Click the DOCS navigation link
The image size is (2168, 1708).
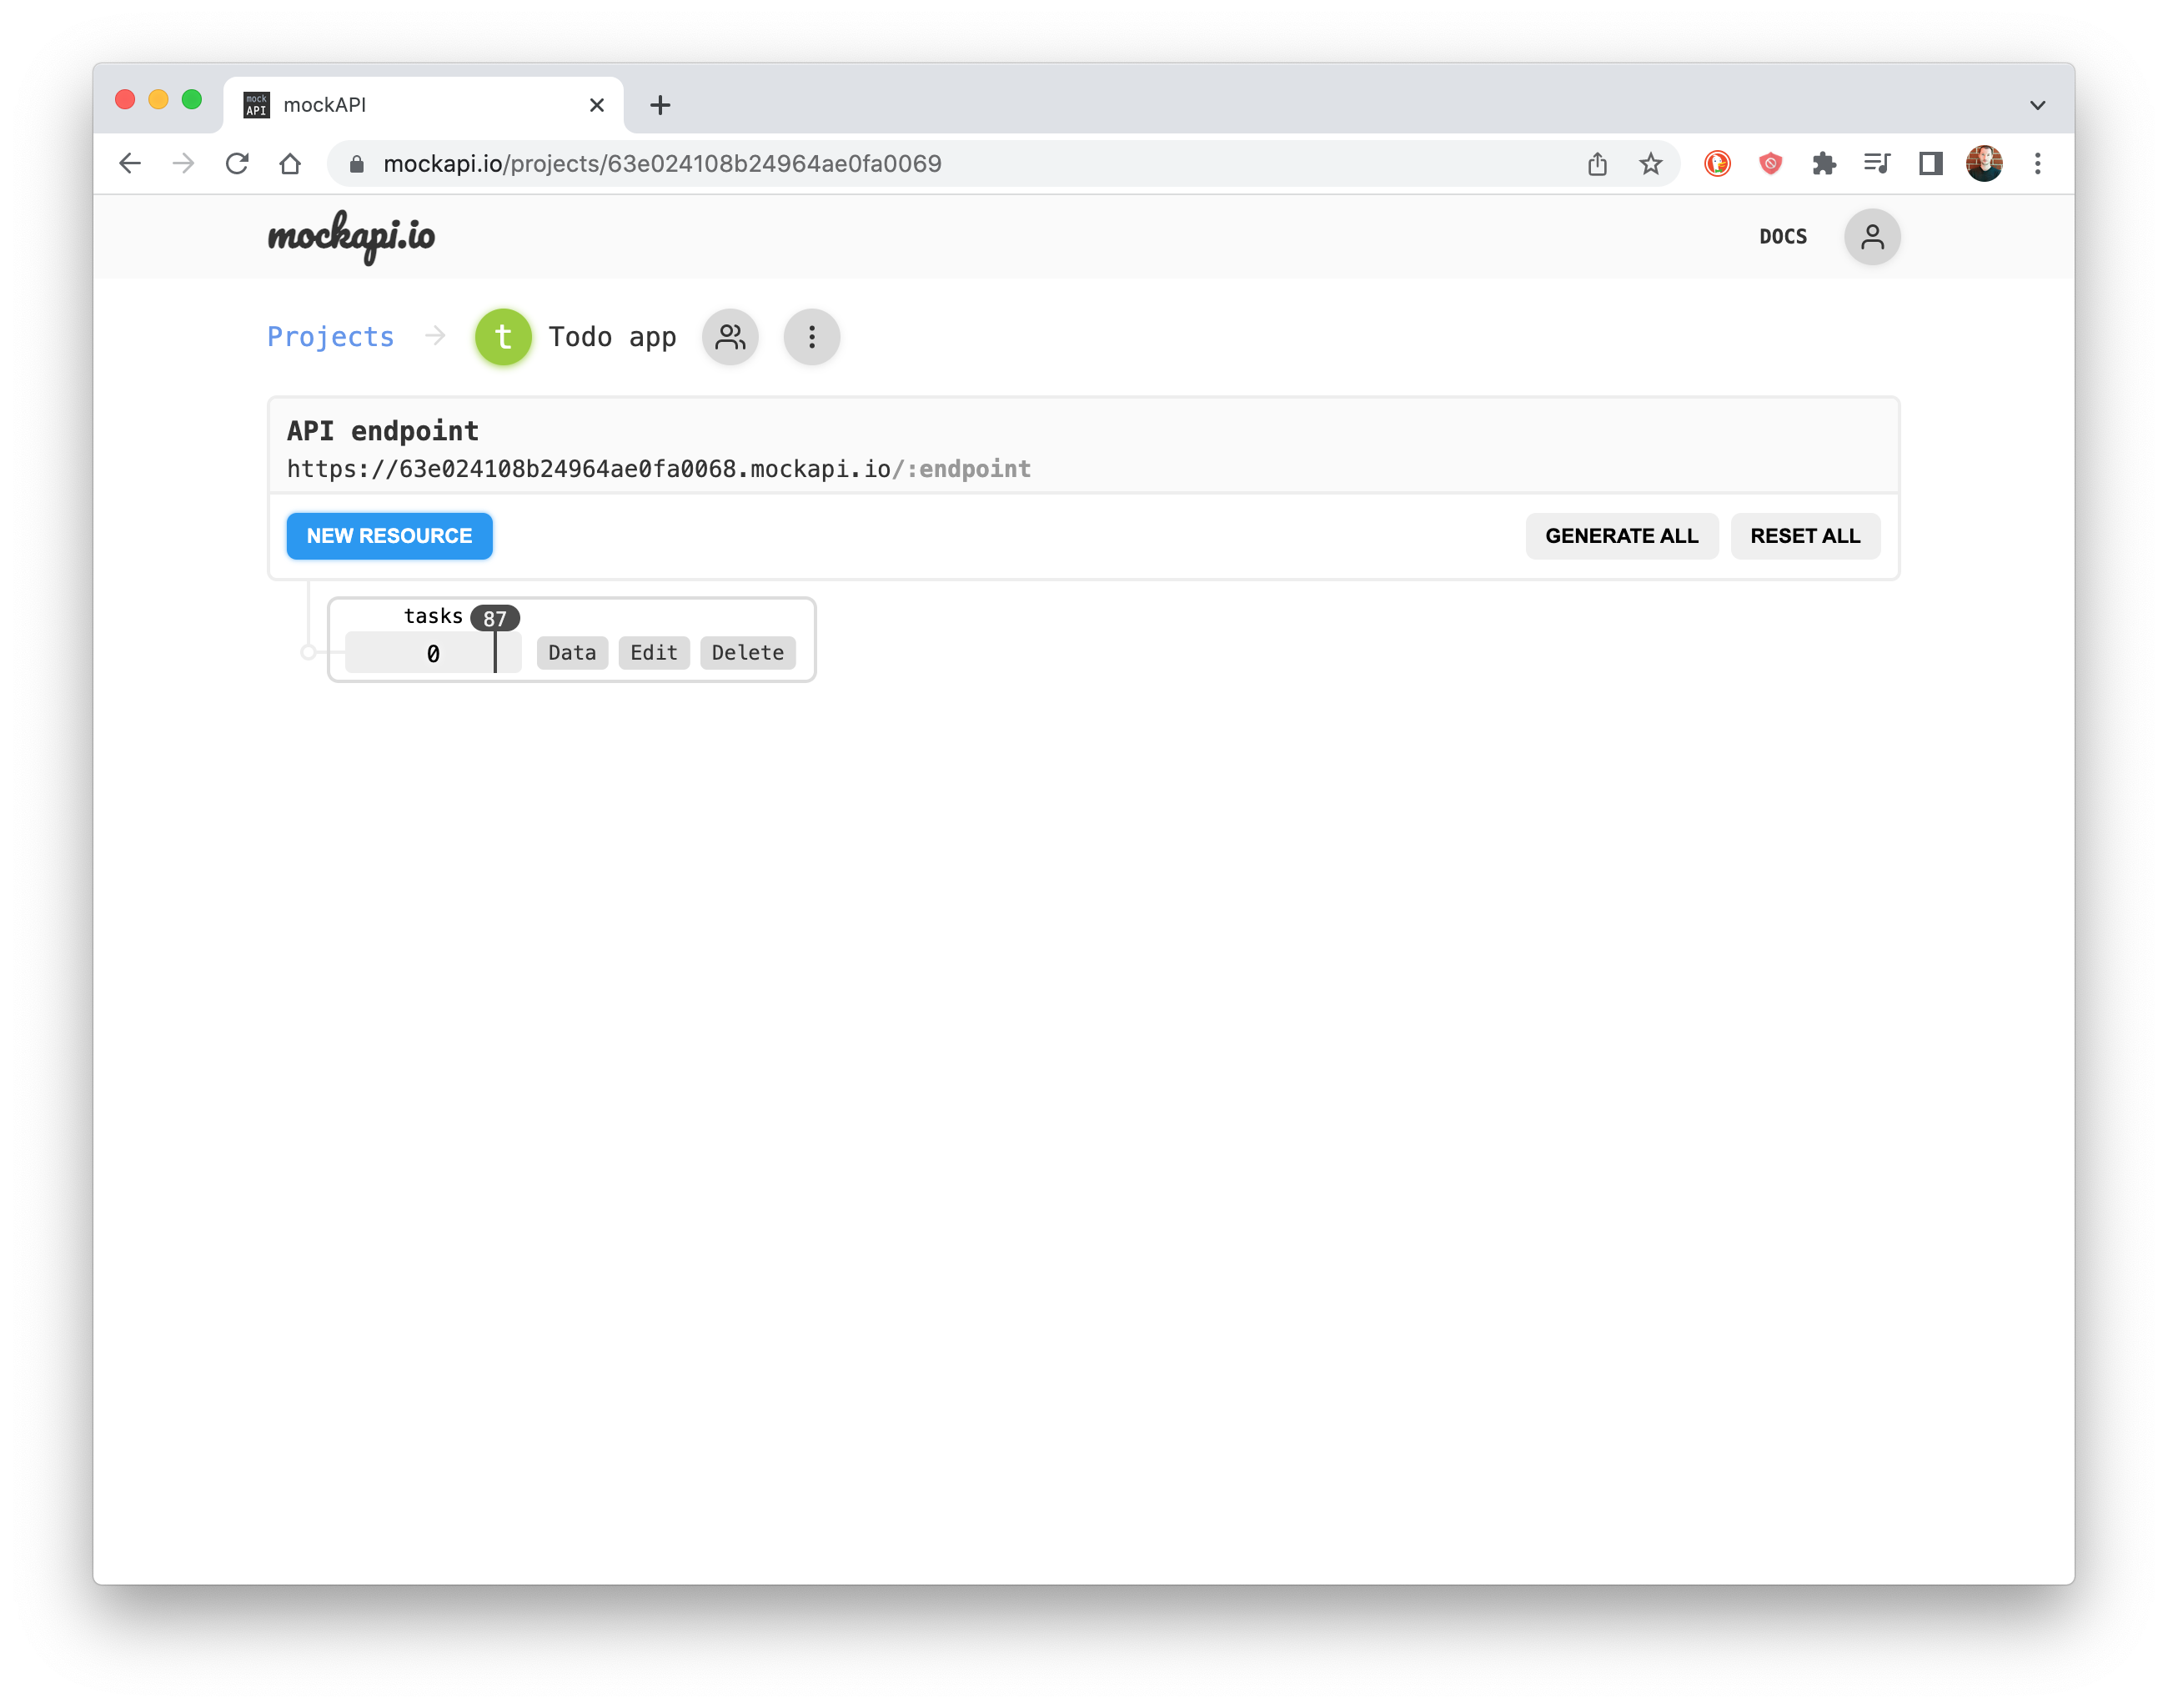(1783, 236)
